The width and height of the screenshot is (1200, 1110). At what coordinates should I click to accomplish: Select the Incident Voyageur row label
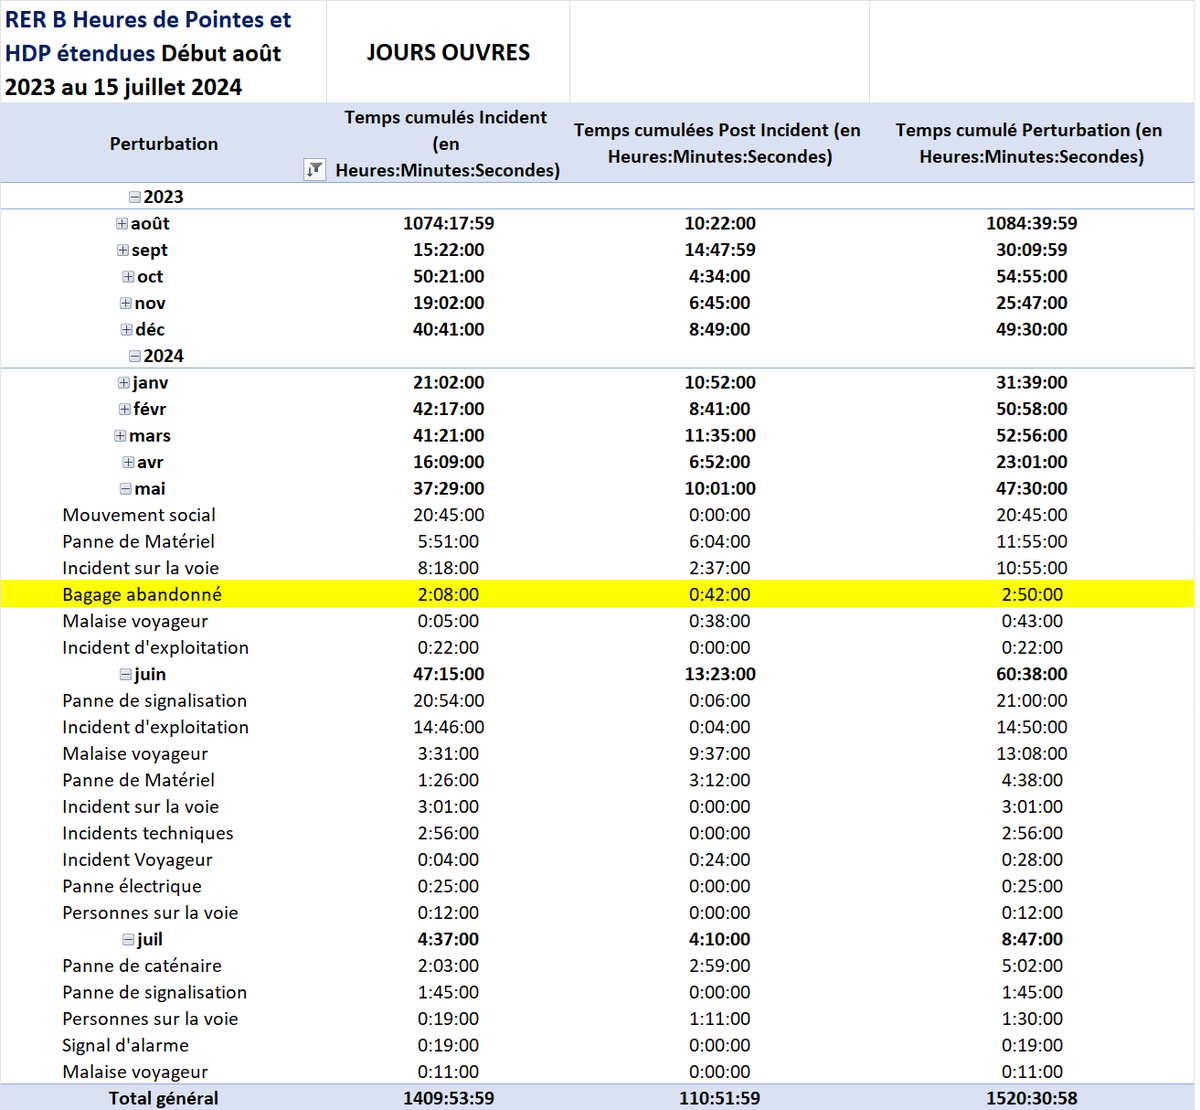(x=137, y=860)
